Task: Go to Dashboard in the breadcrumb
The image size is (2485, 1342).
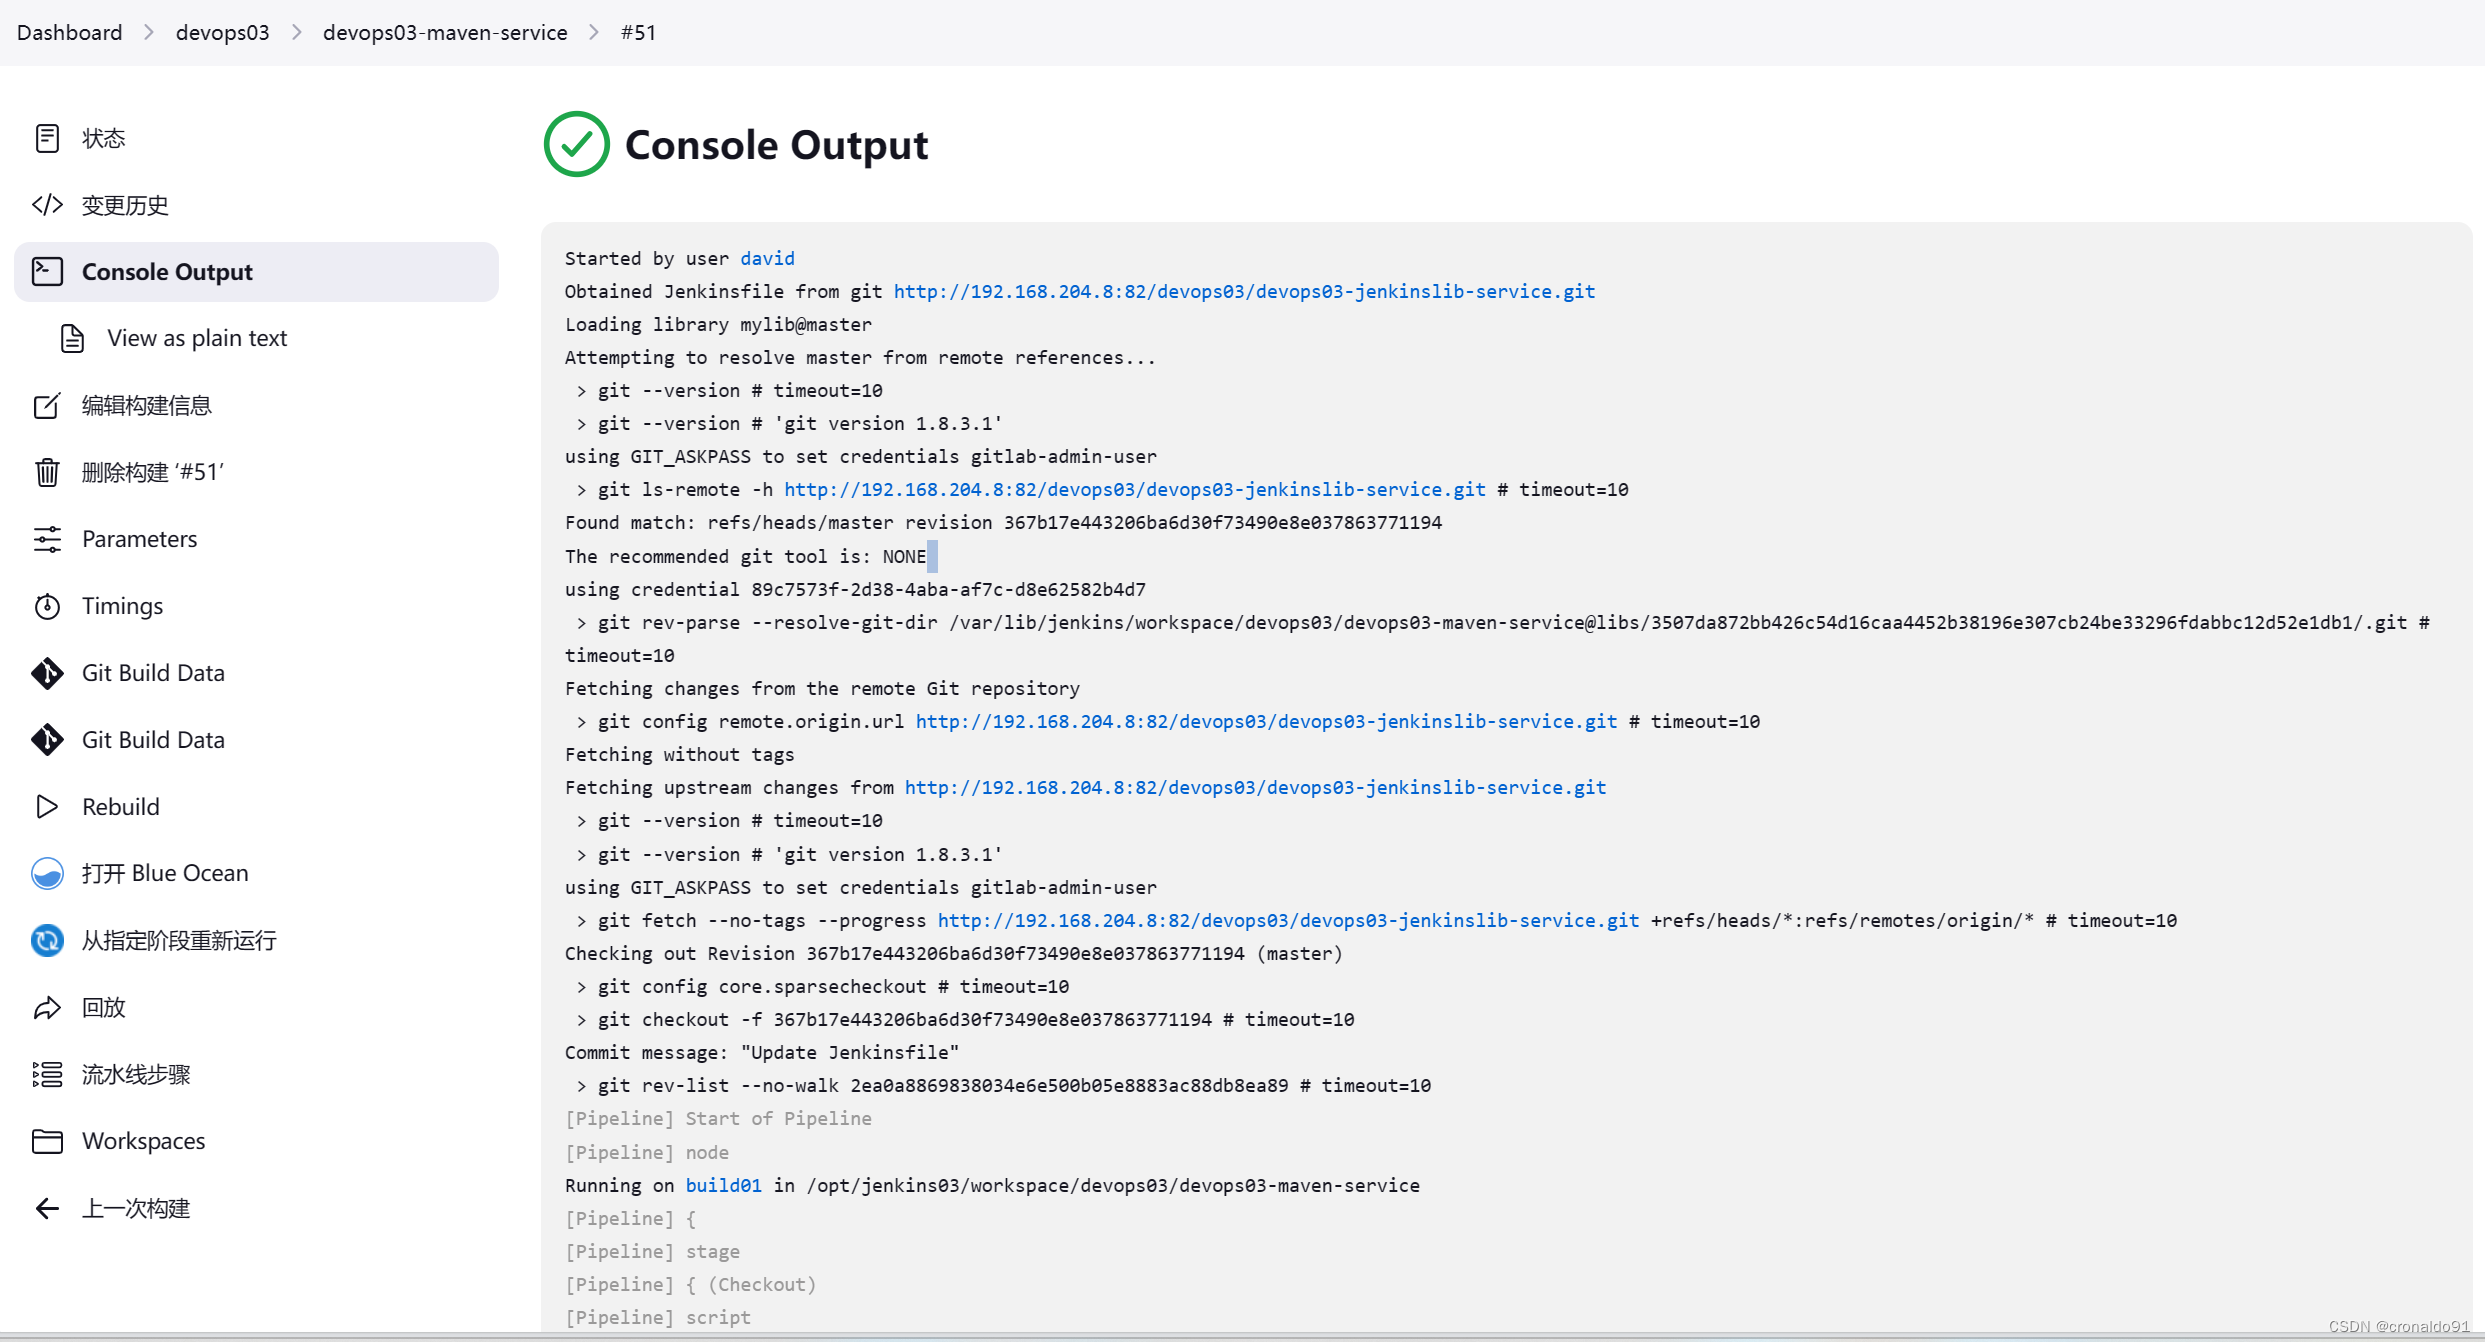Action: (69, 32)
